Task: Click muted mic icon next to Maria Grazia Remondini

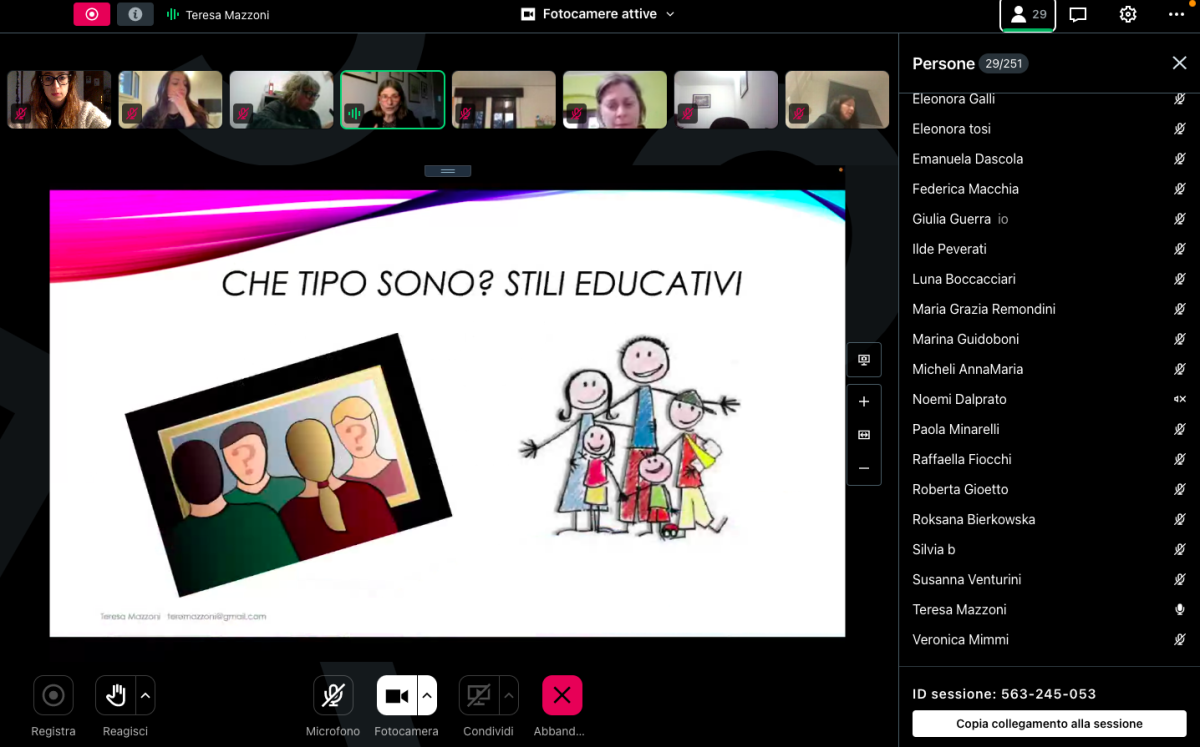Action: click(x=1180, y=309)
